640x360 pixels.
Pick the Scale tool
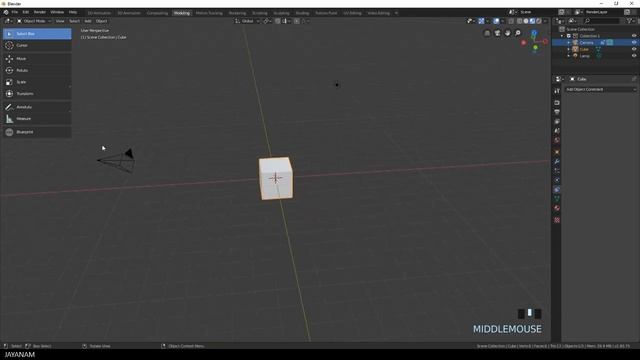(37, 82)
